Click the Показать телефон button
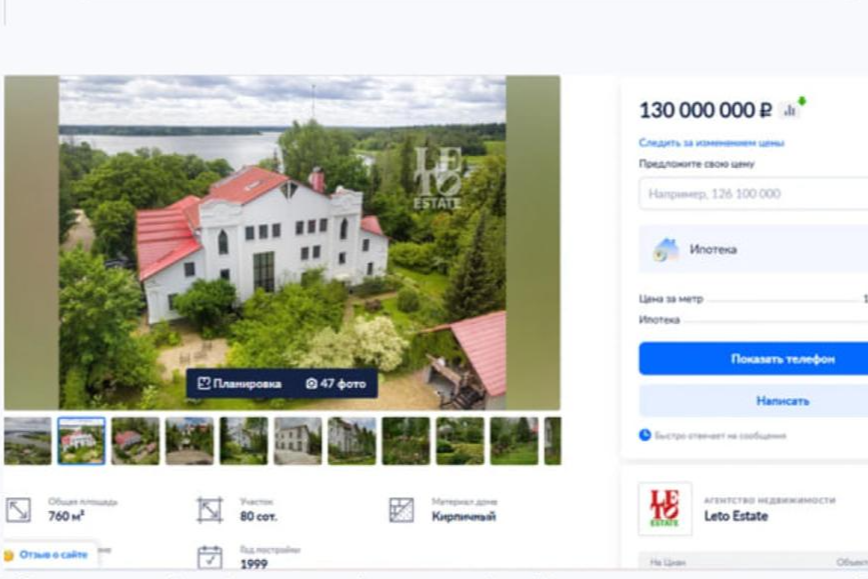This screenshot has width=868, height=579. [753, 359]
